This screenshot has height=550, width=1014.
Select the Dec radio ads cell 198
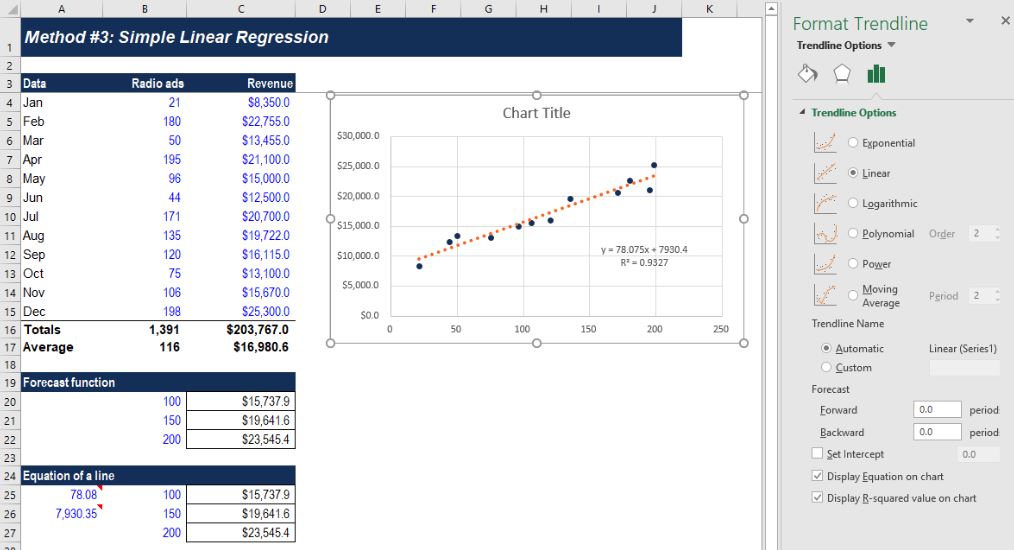coord(144,311)
